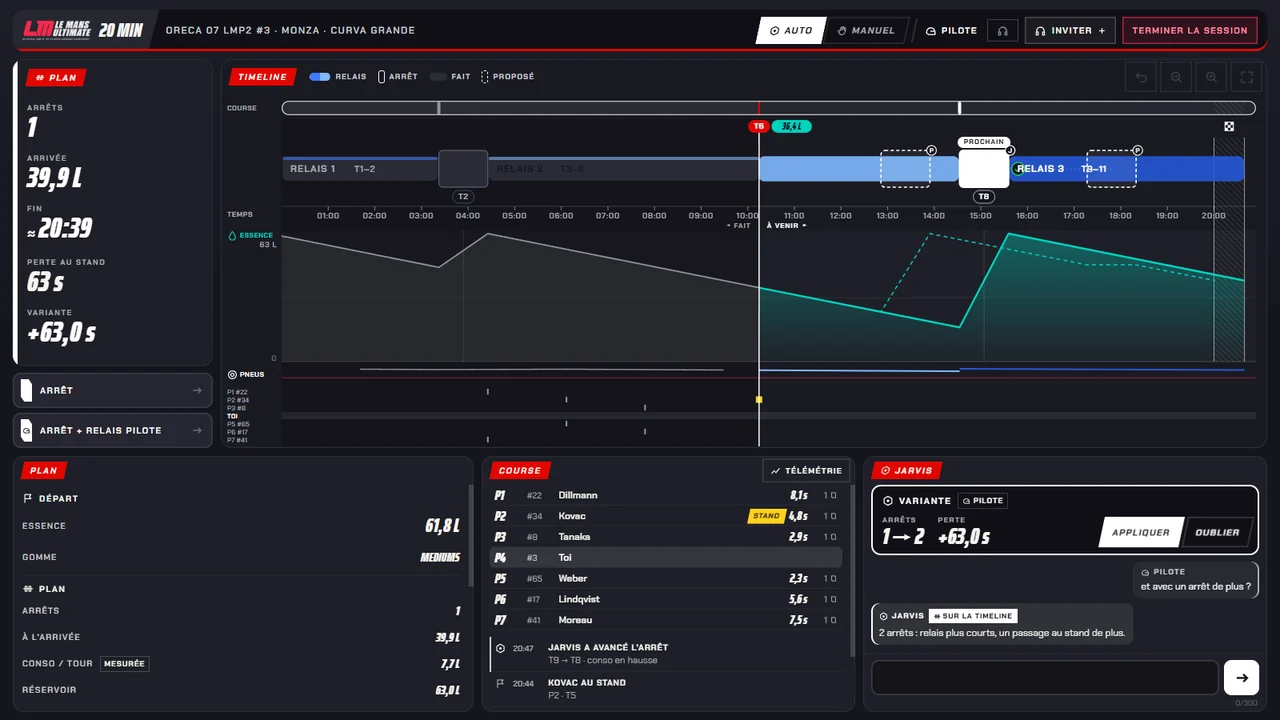This screenshot has width=1280, height=720.
Task: Send the message to Jarvis with the arrow button
Action: (1241, 677)
